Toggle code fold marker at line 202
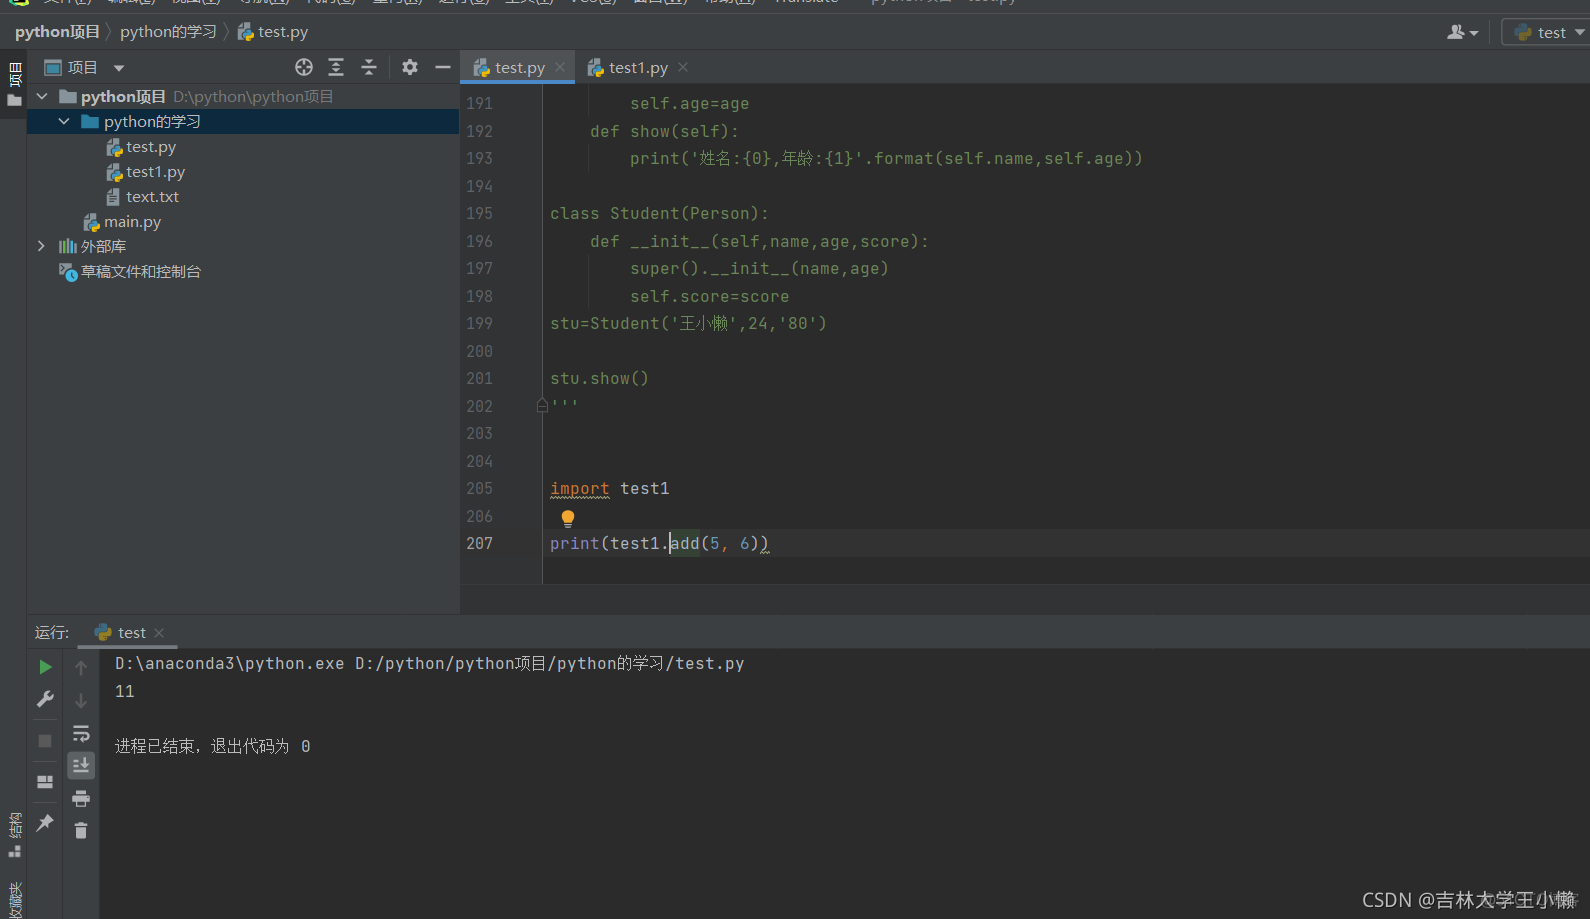Viewport: 1590px width, 919px height. pyautogui.click(x=542, y=405)
